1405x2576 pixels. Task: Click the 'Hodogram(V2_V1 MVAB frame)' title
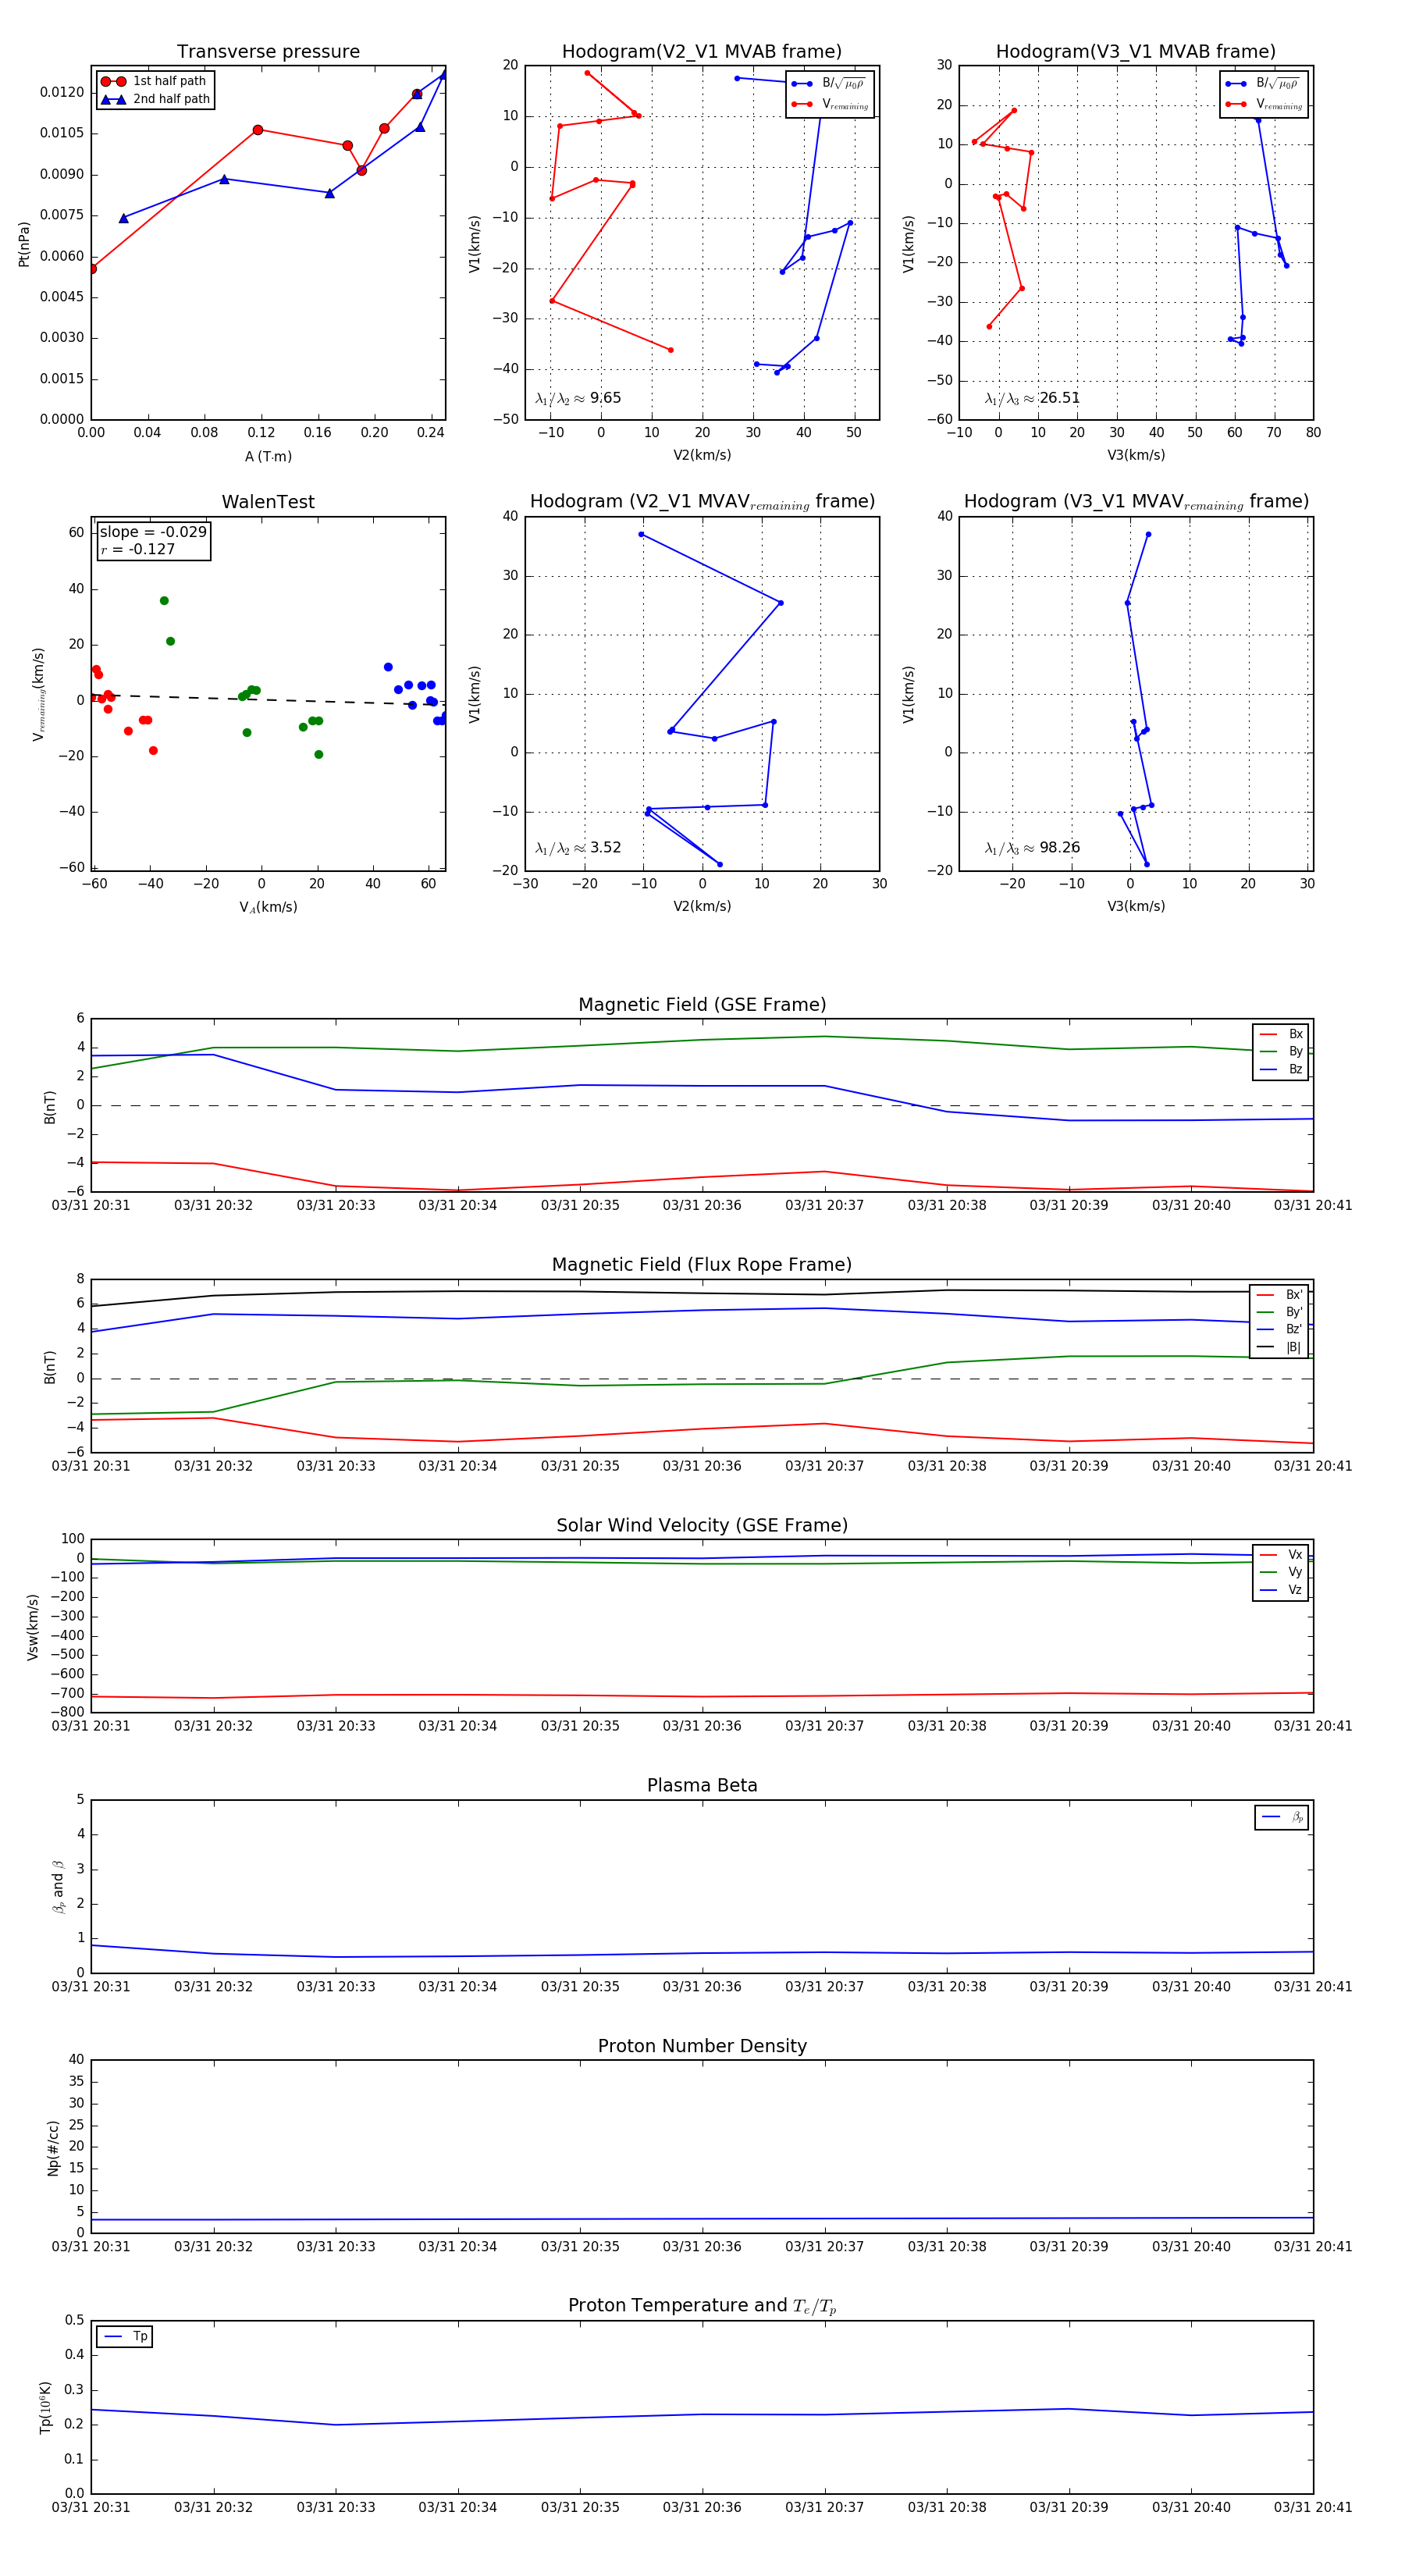(x=702, y=52)
